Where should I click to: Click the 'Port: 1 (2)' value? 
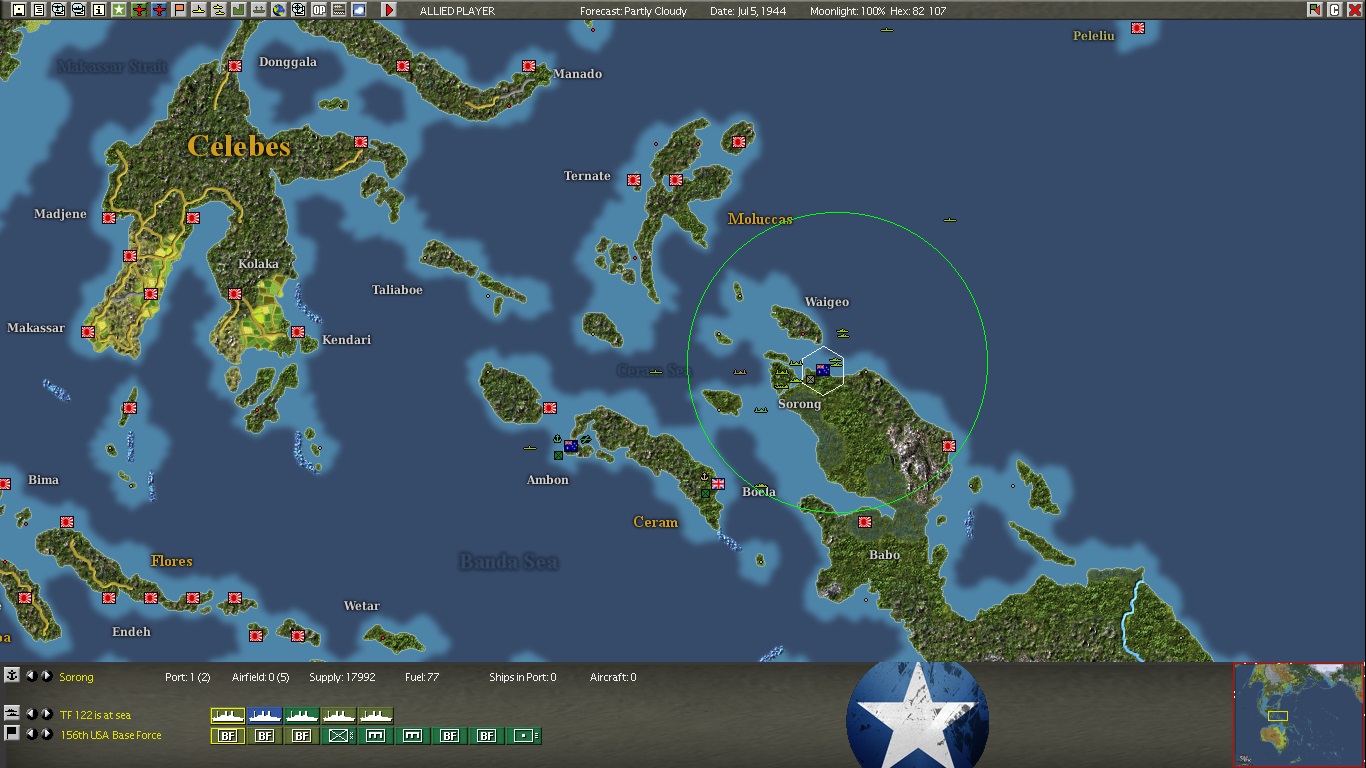point(188,677)
